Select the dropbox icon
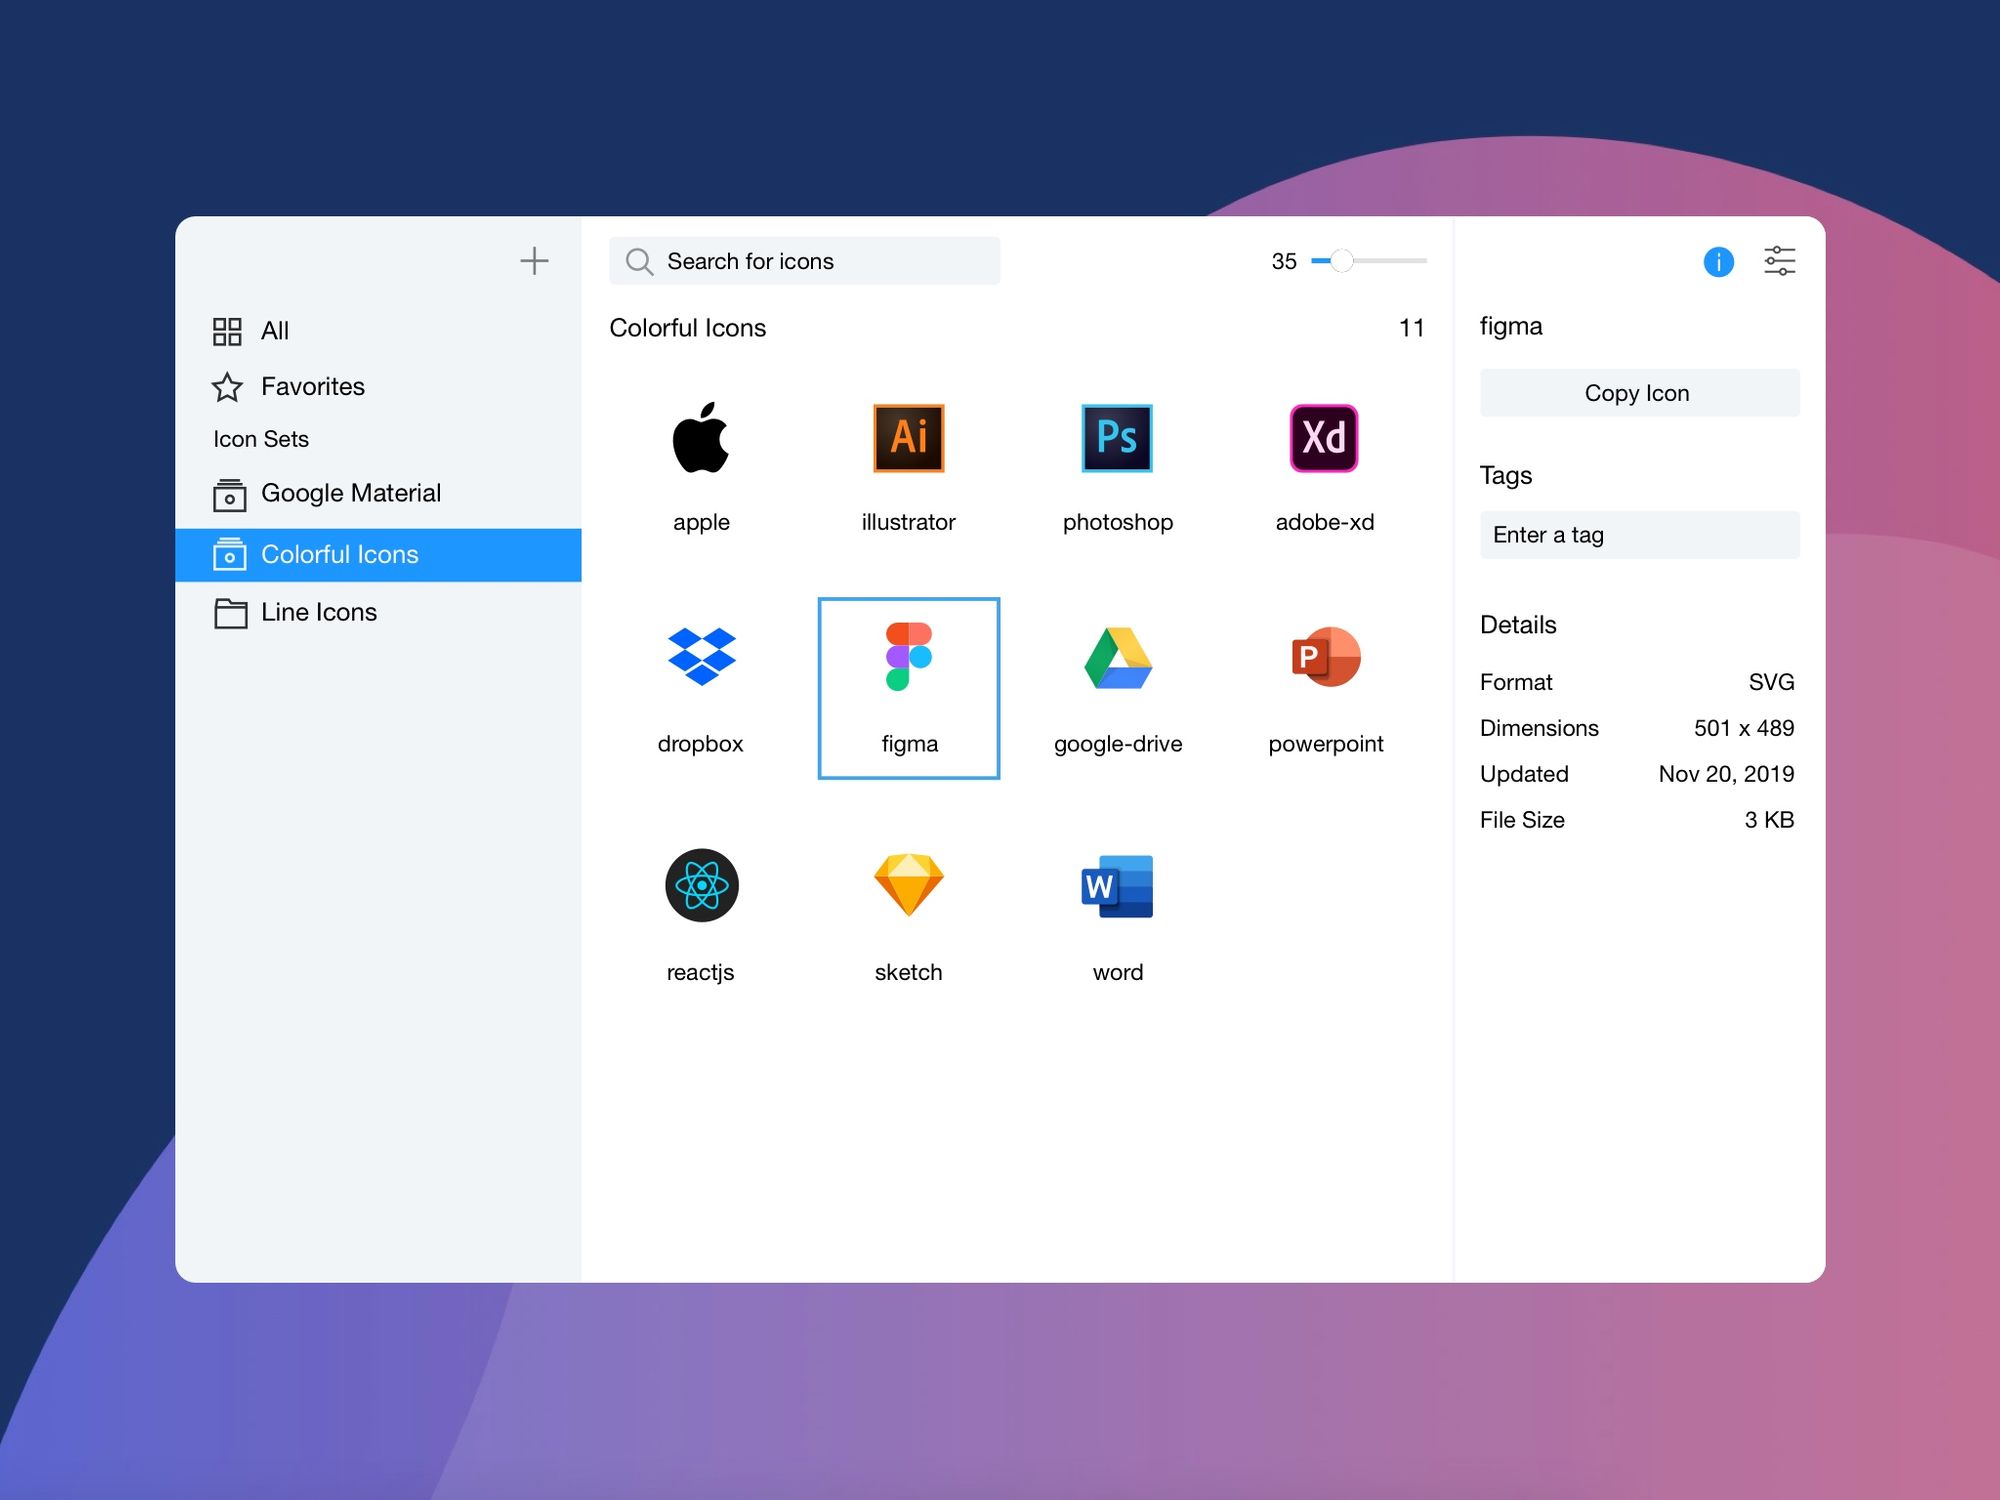The height and width of the screenshot is (1500, 2000). [701, 658]
